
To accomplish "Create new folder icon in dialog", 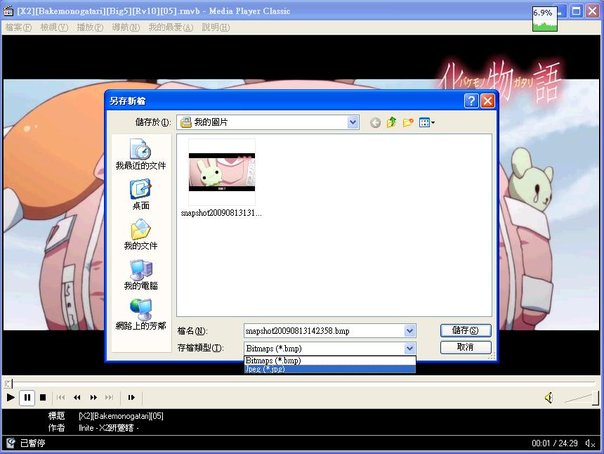I will (x=408, y=122).
